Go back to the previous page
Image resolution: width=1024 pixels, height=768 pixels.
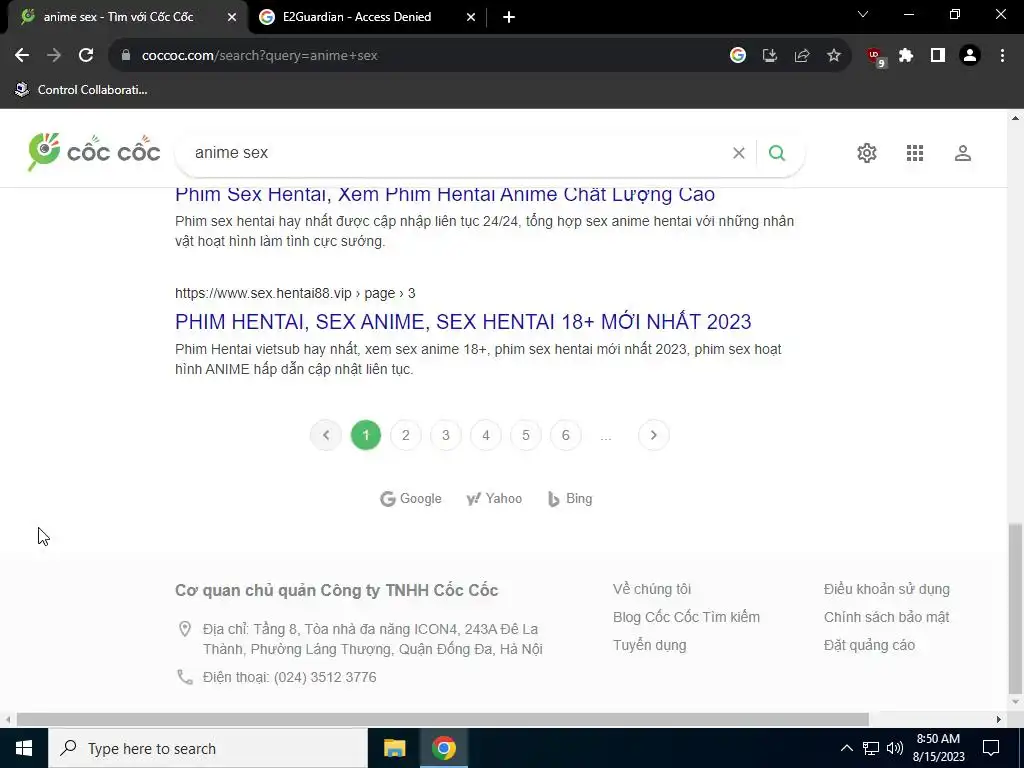pyautogui.click(x=22, y=56)
